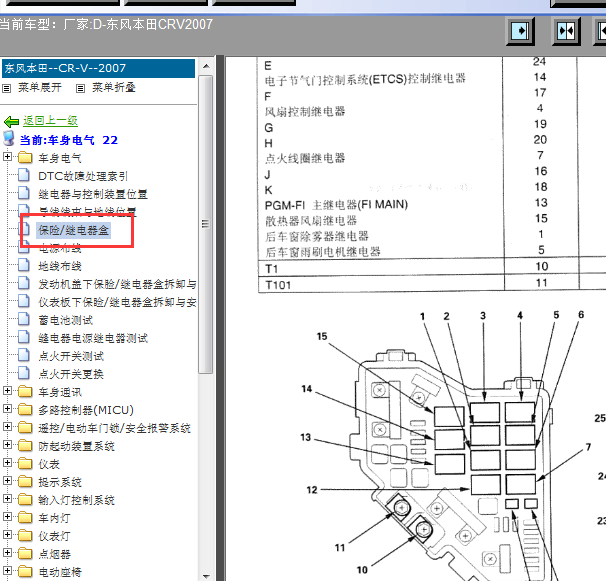Expand the 车身通讯 folder
This screenshot has height=581, width=606.
(7, 391)
